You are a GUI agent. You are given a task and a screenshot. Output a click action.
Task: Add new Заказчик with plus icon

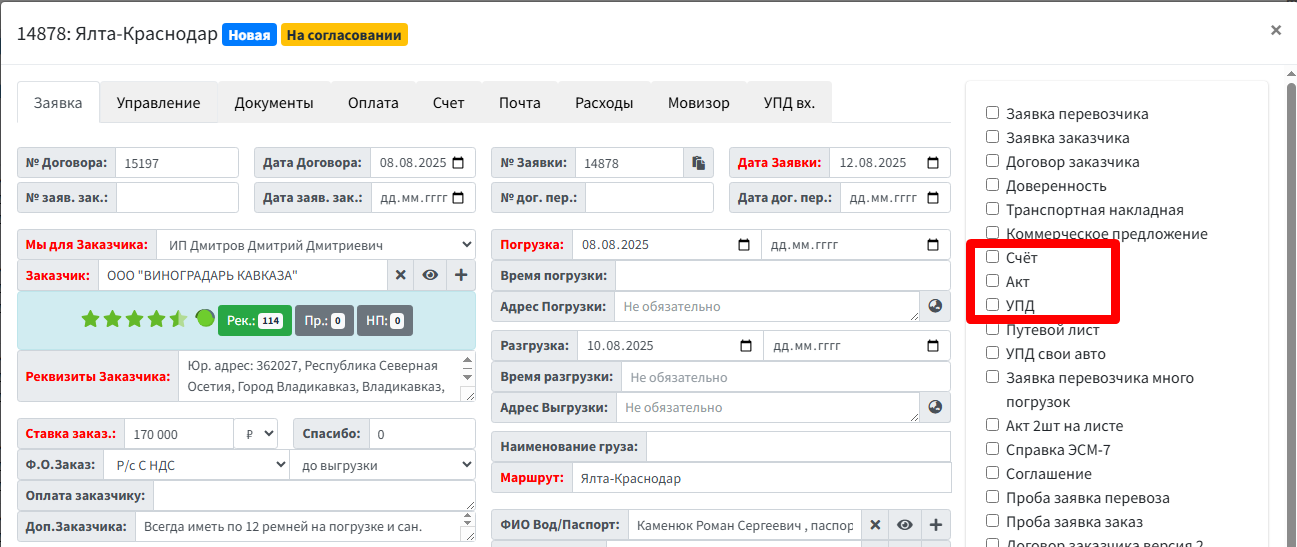tap(461, 275)
